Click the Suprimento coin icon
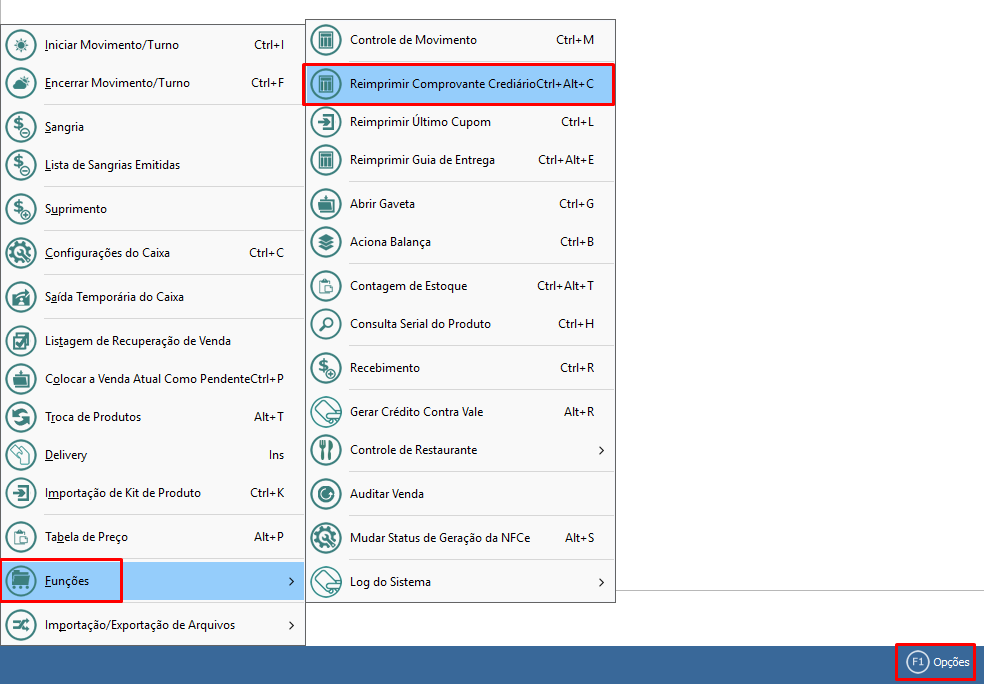This screenshot has width=984, height=684. (21, 209)
